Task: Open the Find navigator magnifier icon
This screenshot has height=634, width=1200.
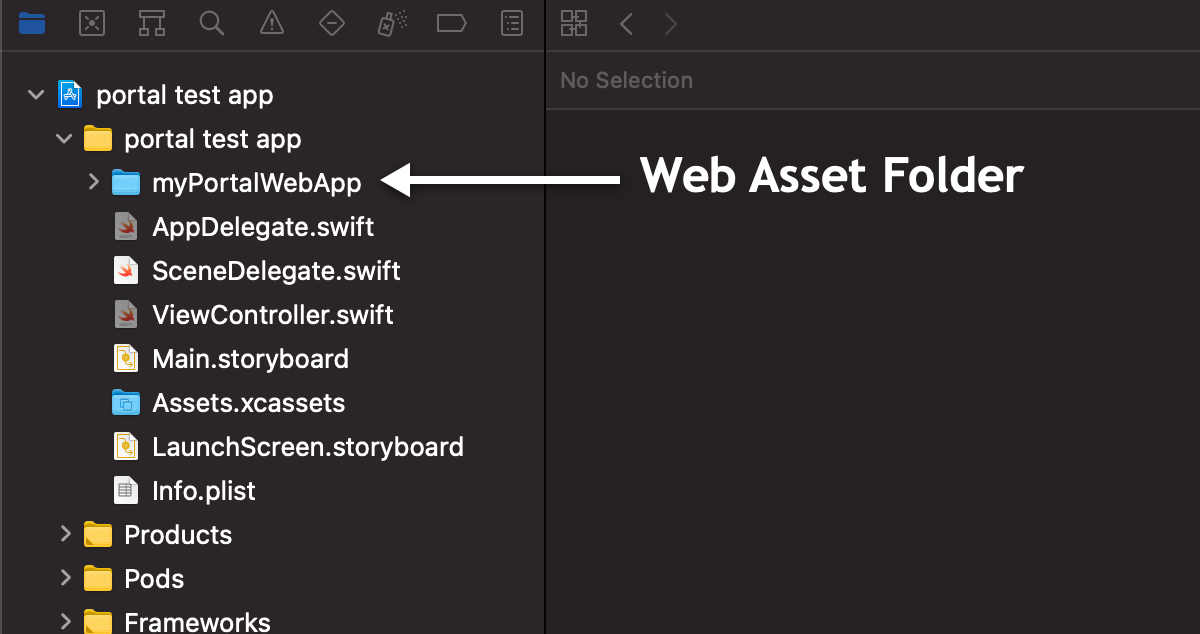Action: pos(211,23)
